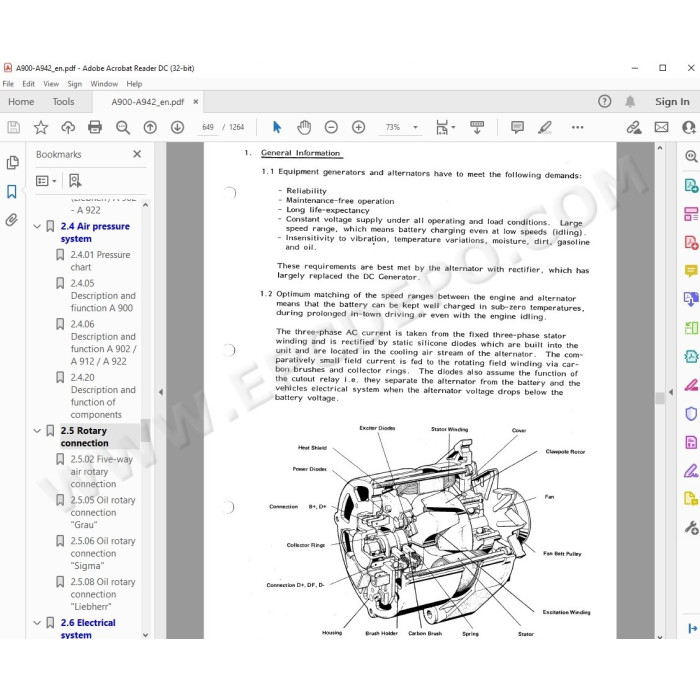
Task: Open bookmark 2.5.06 Oil rotary connection Sigma
Action: 103,553
